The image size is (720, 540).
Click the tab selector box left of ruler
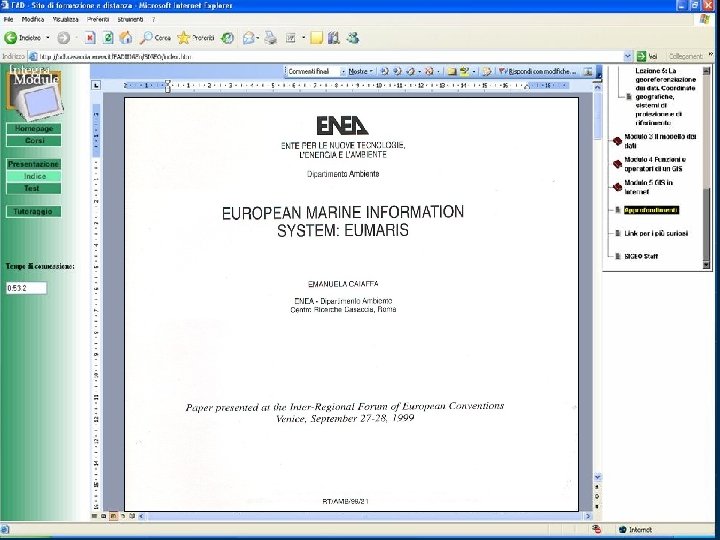point(96,85)
